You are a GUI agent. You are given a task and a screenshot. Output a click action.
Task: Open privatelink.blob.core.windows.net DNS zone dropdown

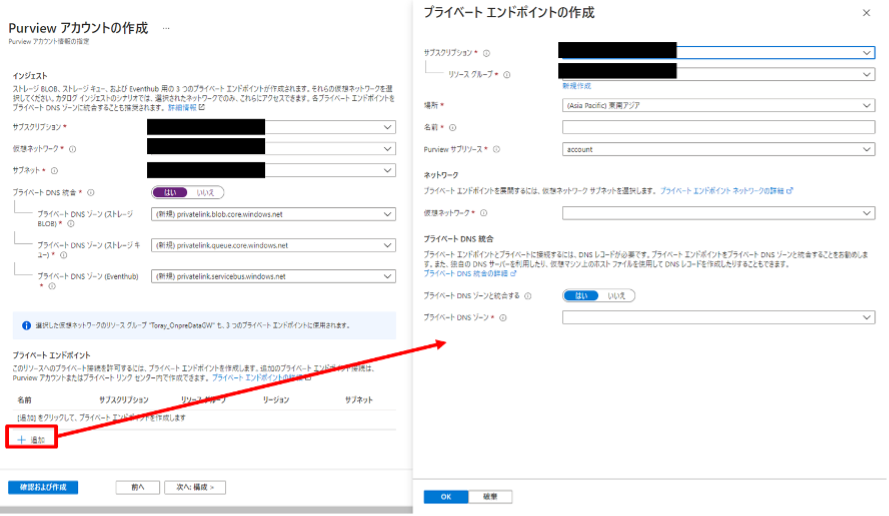click(x=273, y=214)
